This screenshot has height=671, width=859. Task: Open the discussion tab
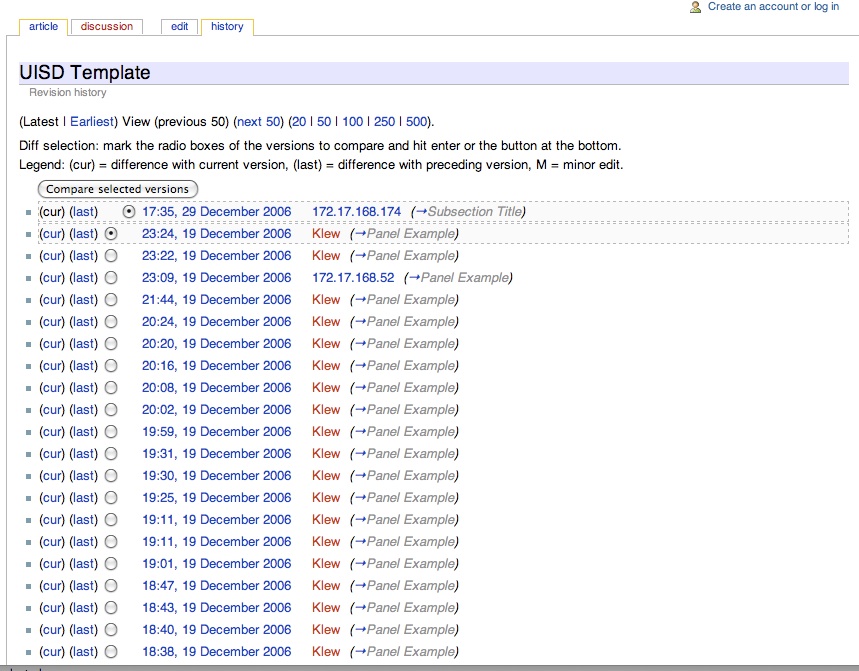click(107, 27)
